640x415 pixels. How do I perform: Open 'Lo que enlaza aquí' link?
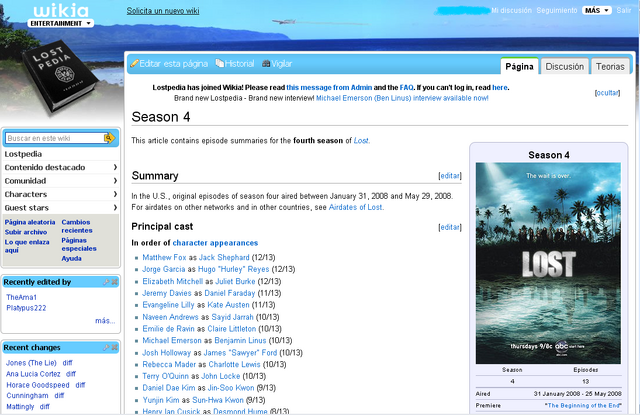click(x=27, y=246)
